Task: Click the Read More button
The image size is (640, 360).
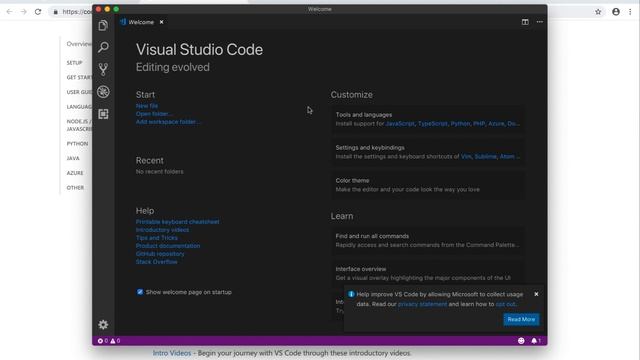Action: (521, 319)
